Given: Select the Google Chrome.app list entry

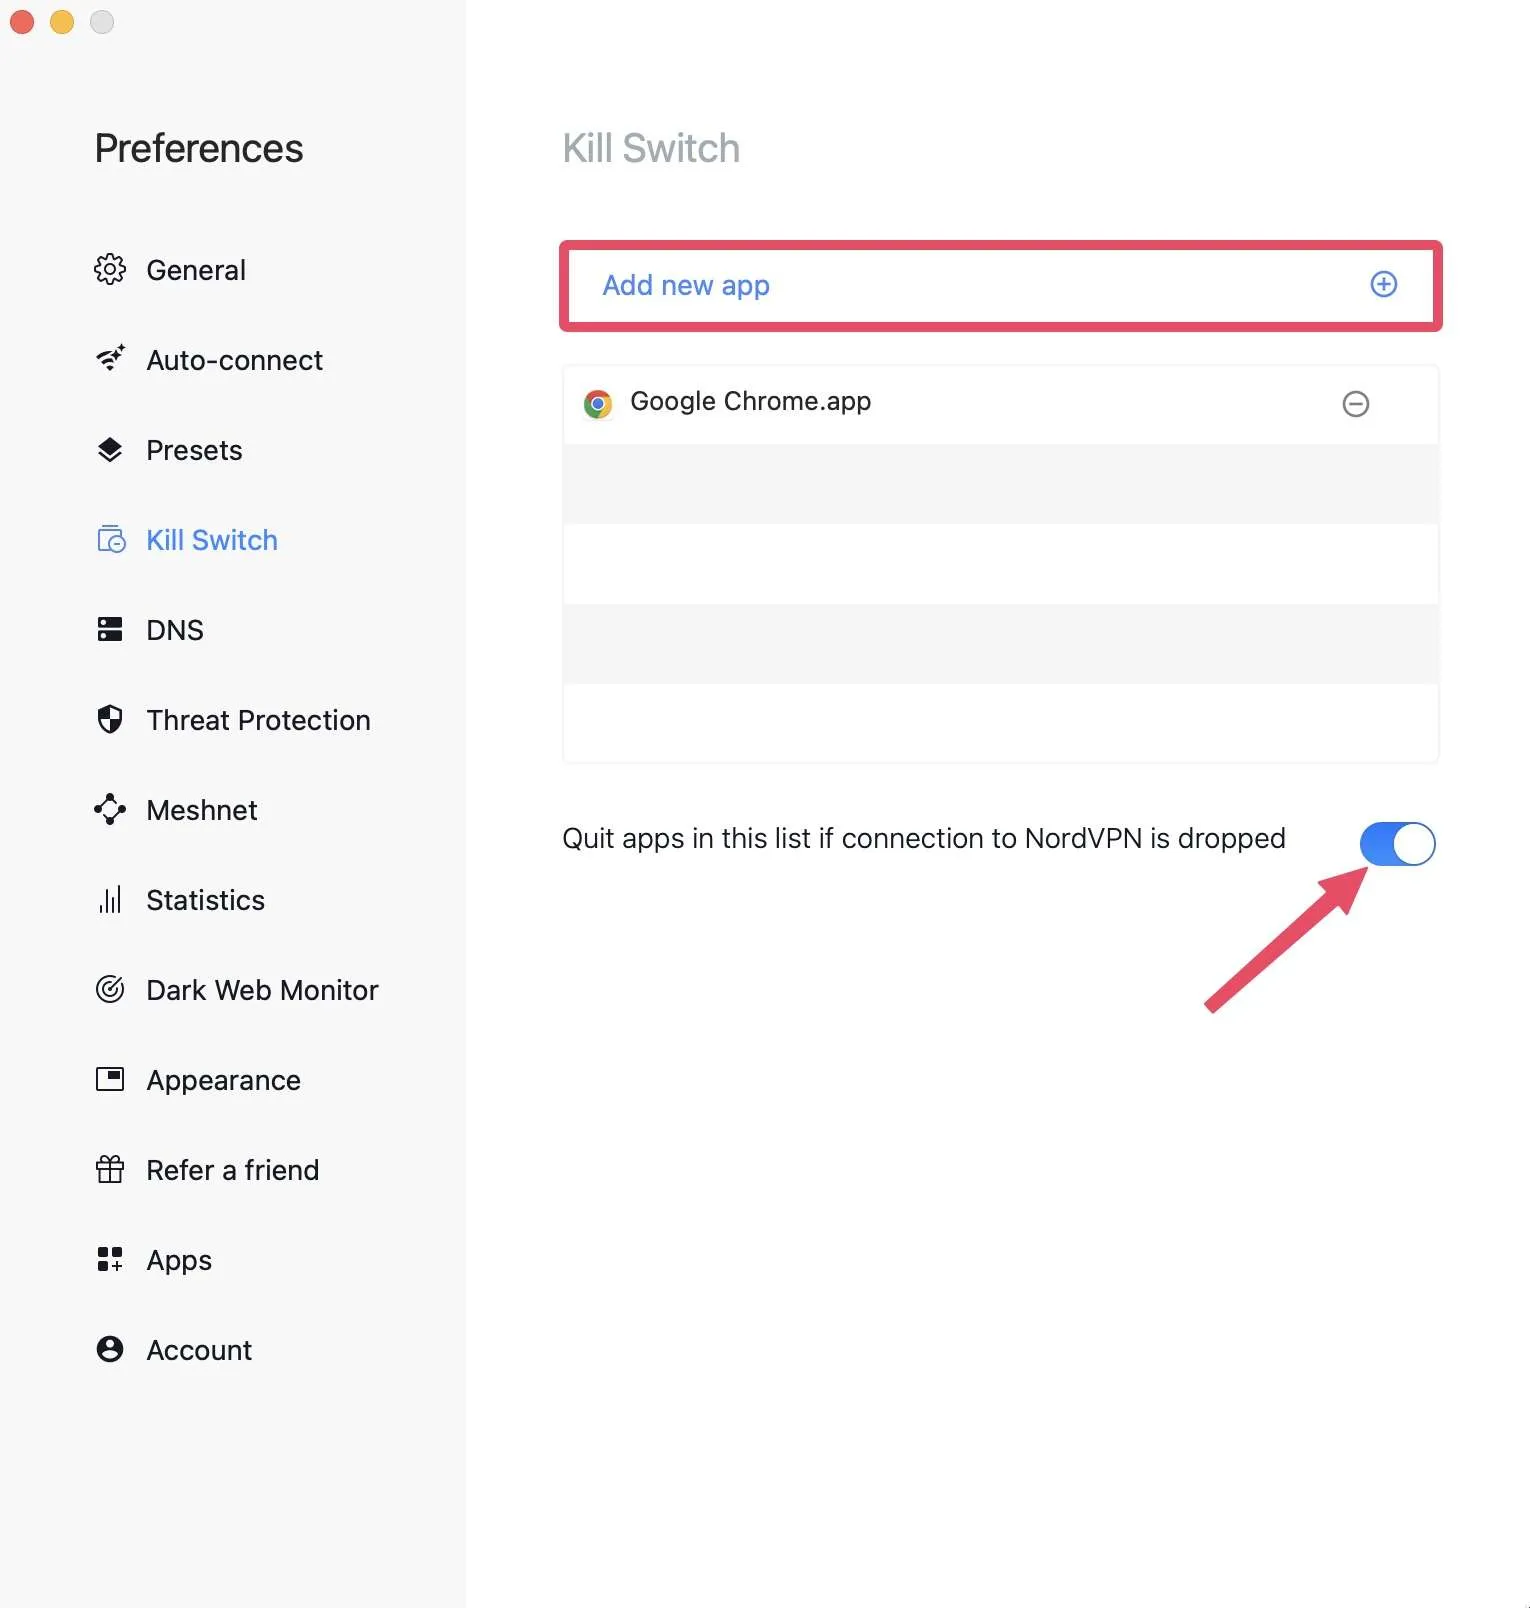Looking at the screenshot, I should pos(1000,404).
